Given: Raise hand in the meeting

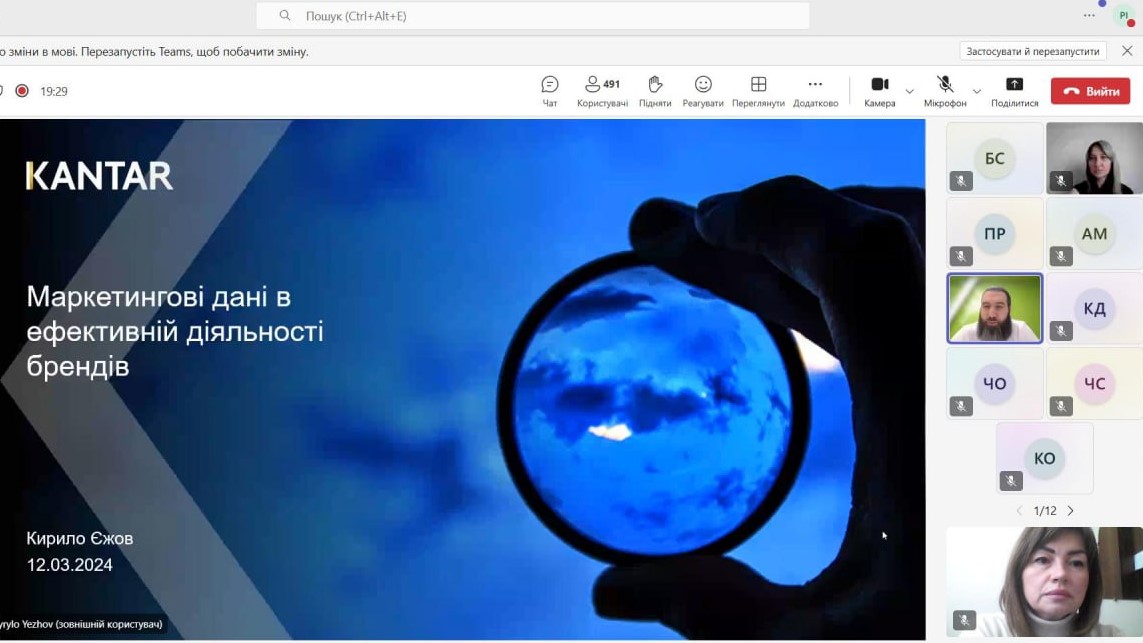Looking at the screenshot, I should pos(655,91).
